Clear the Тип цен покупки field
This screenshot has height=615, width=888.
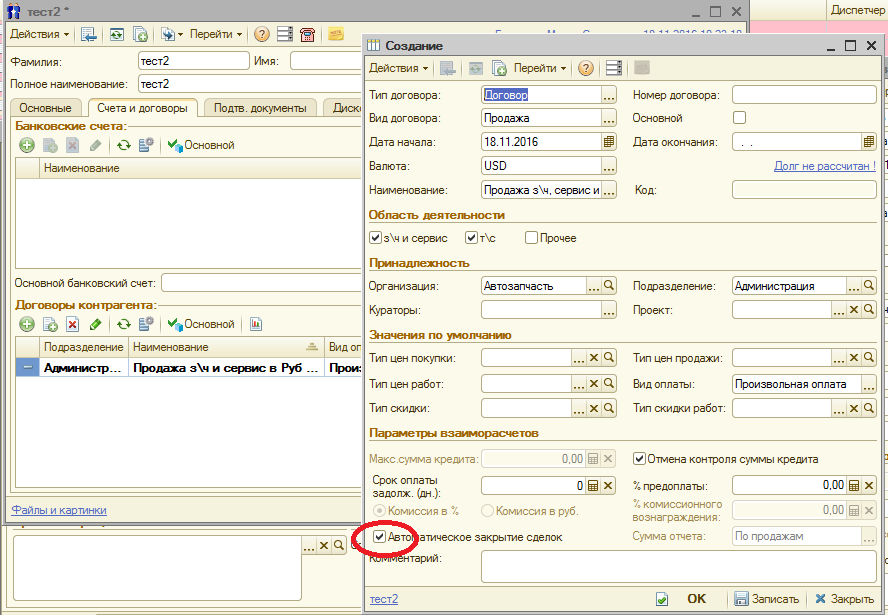tap(594, 358)
